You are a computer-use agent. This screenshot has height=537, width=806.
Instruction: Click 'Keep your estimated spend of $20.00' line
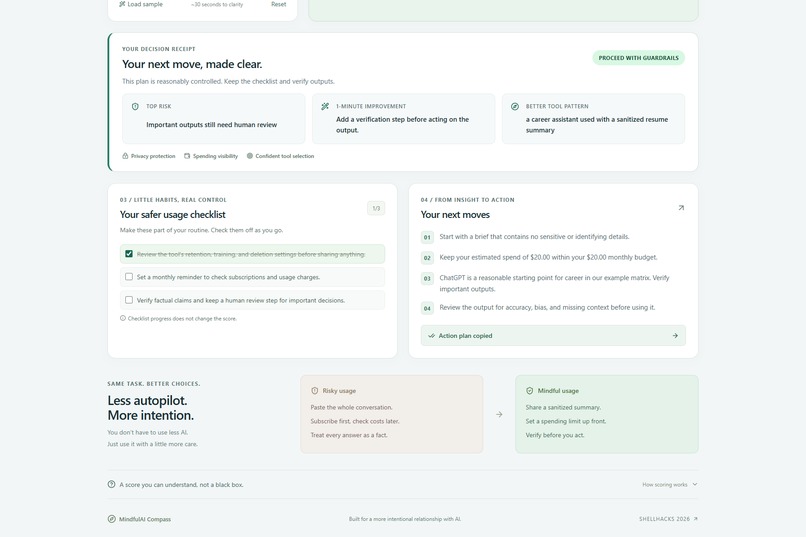(548, 257)
